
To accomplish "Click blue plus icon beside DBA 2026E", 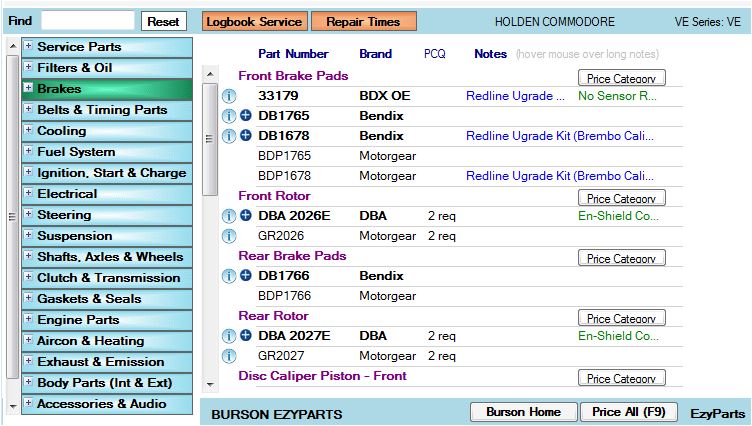I will [x=246, y=215].
